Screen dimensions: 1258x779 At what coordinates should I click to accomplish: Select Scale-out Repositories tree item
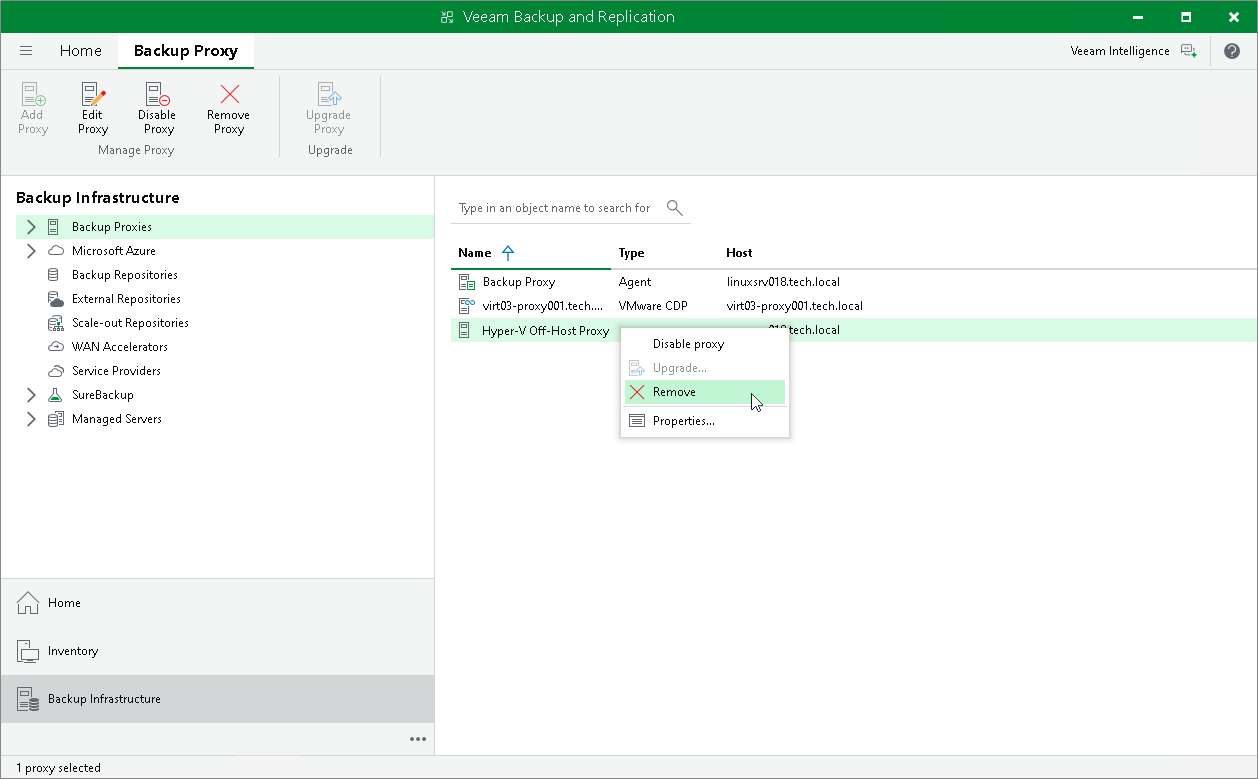point(130,323)
